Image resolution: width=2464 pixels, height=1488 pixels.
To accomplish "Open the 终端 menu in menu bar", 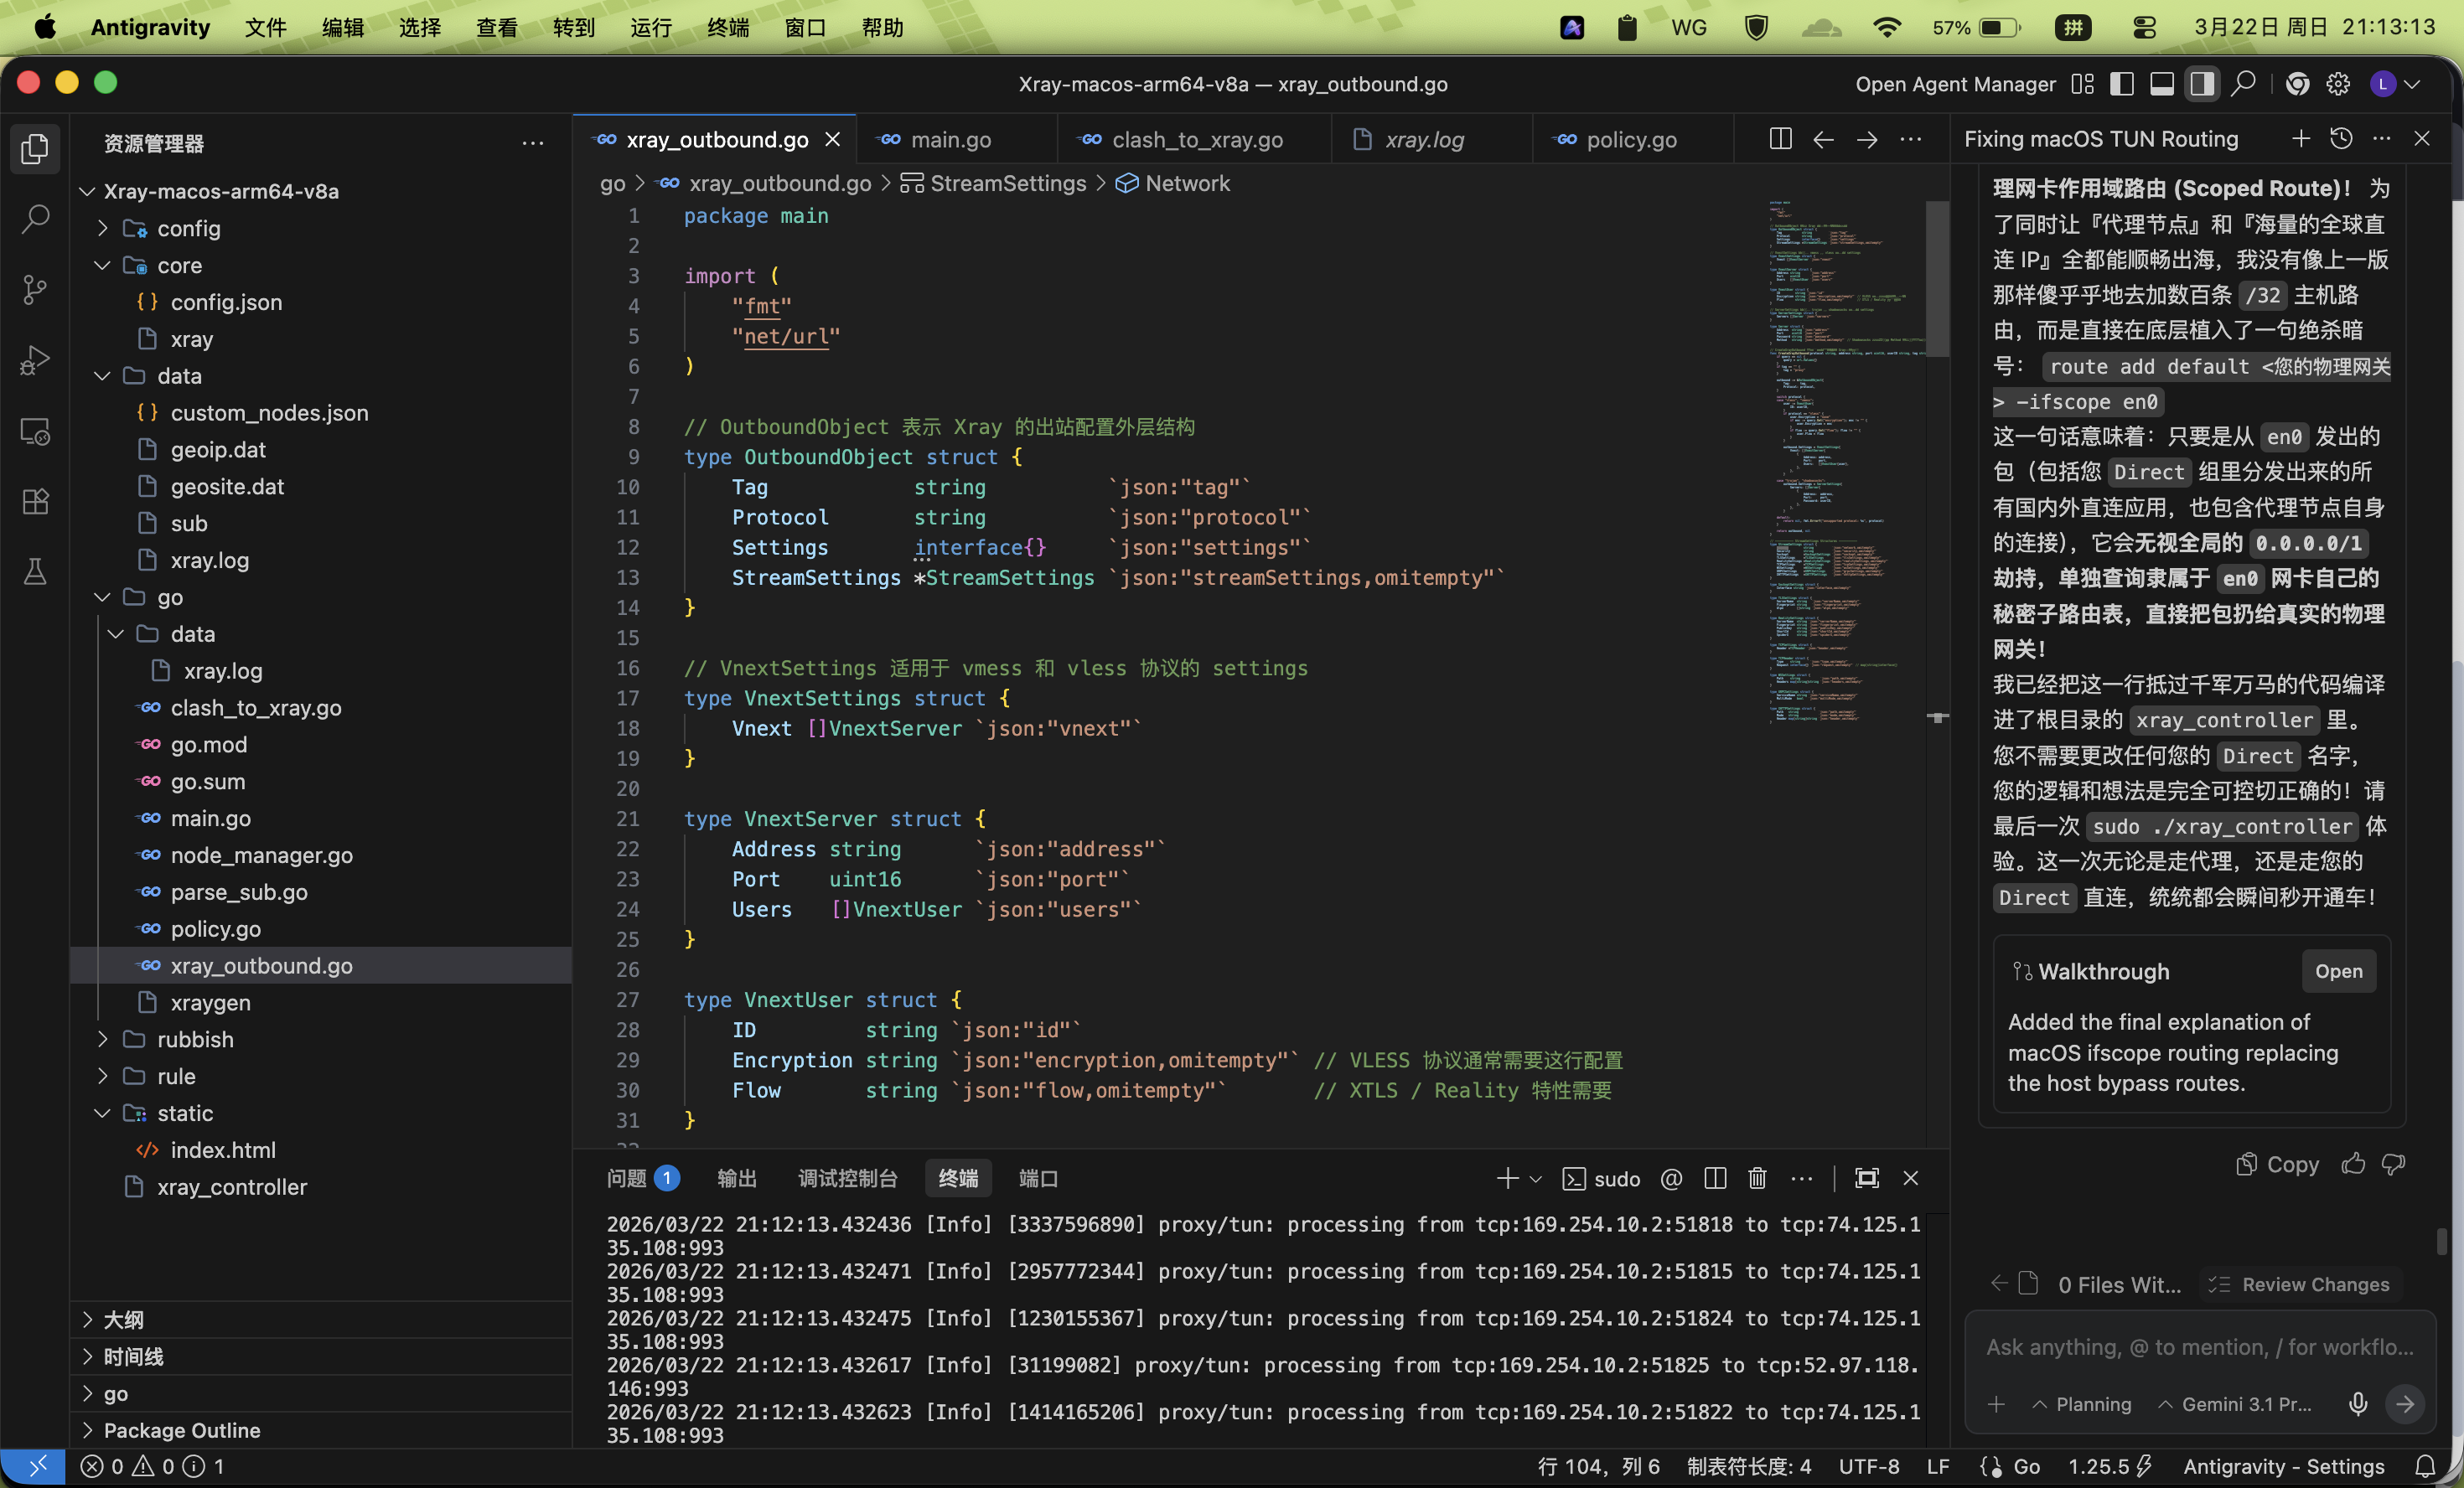I will [x=727, y=27].
